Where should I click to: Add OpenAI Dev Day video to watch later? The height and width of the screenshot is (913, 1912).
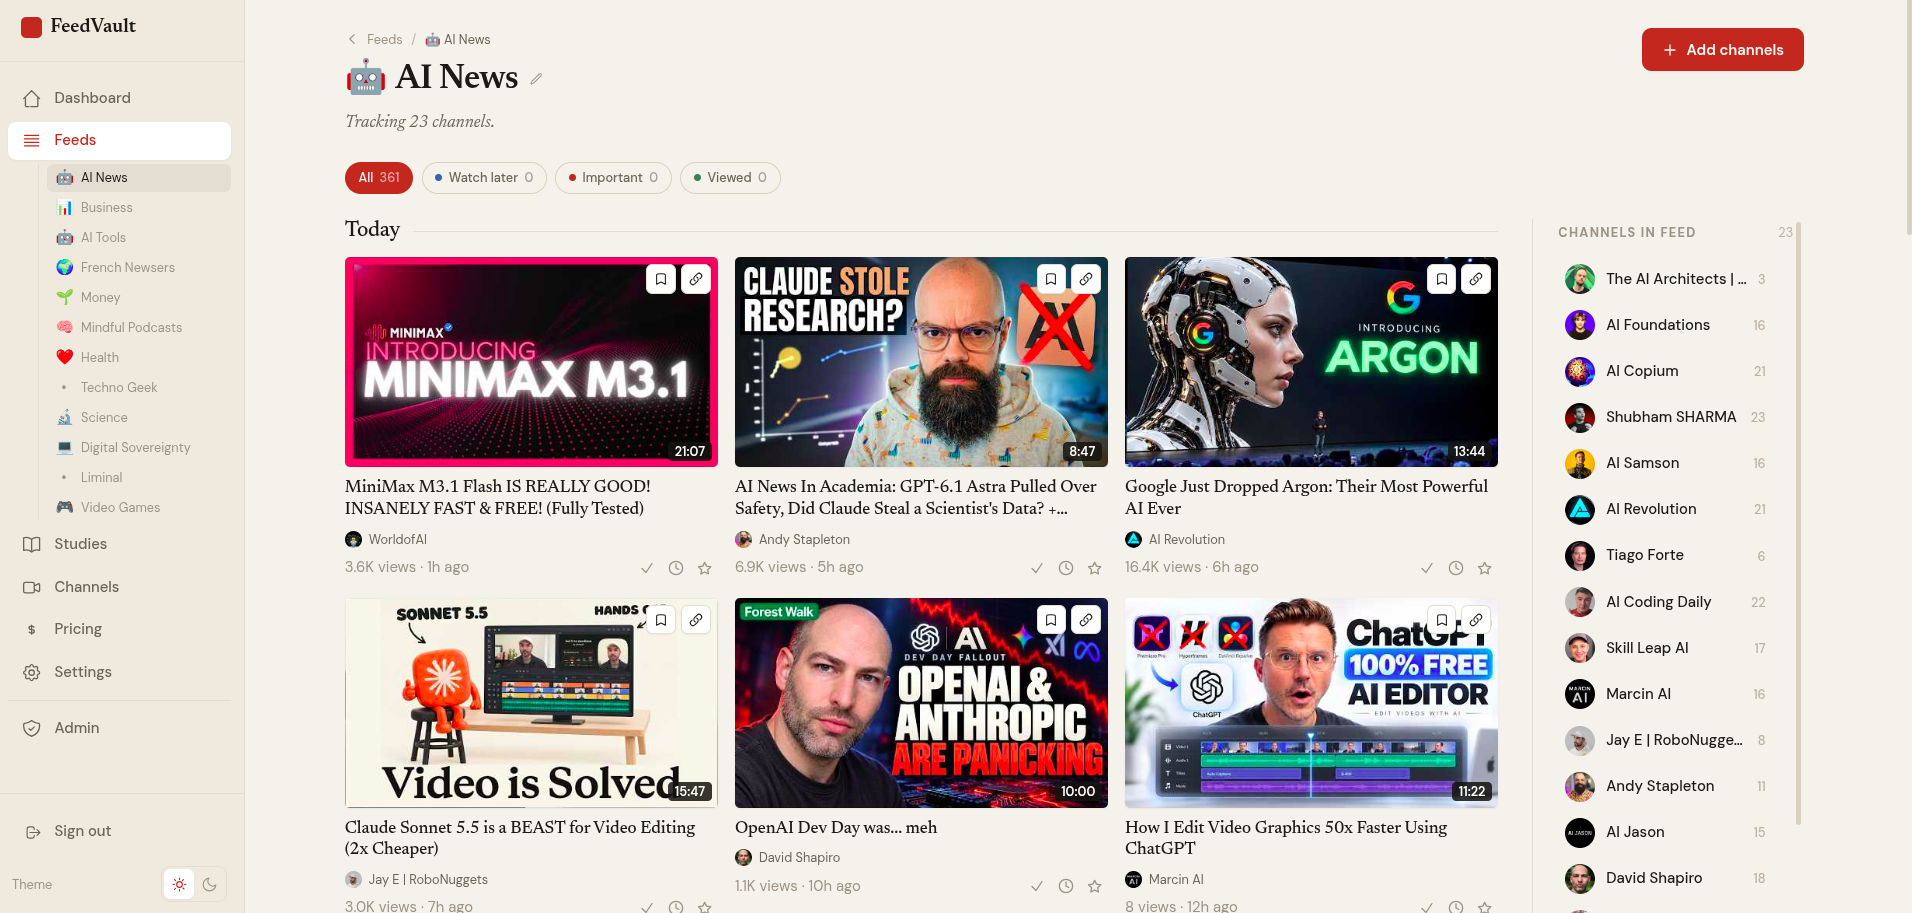tap(1066, 886)
